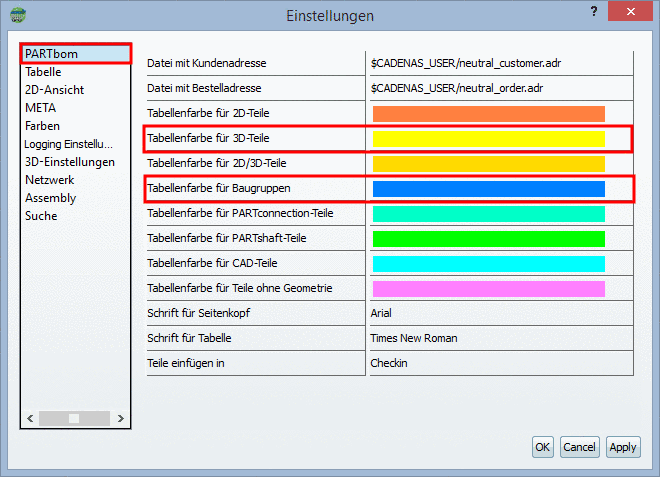The height and width of the screenshot is (477, 660).
Task: Click the Apply button
Action: 623,447
